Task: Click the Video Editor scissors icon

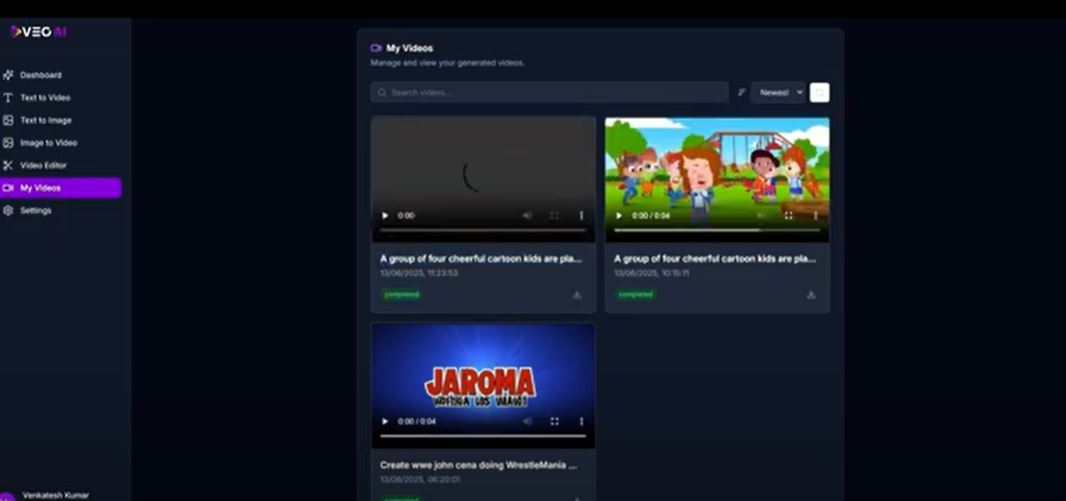Action: (8, 165)
